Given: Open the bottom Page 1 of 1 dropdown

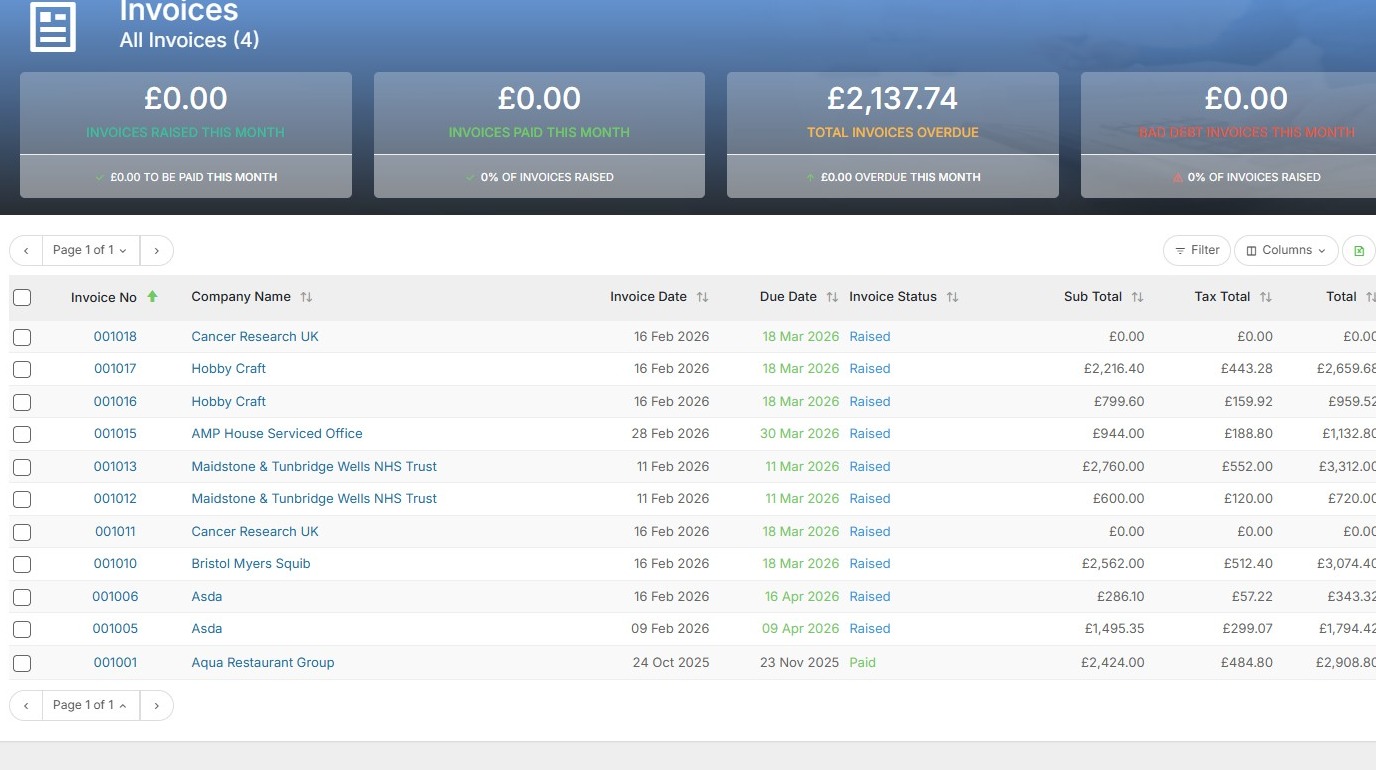Looking at the screenshot, I should click(90, 705).
